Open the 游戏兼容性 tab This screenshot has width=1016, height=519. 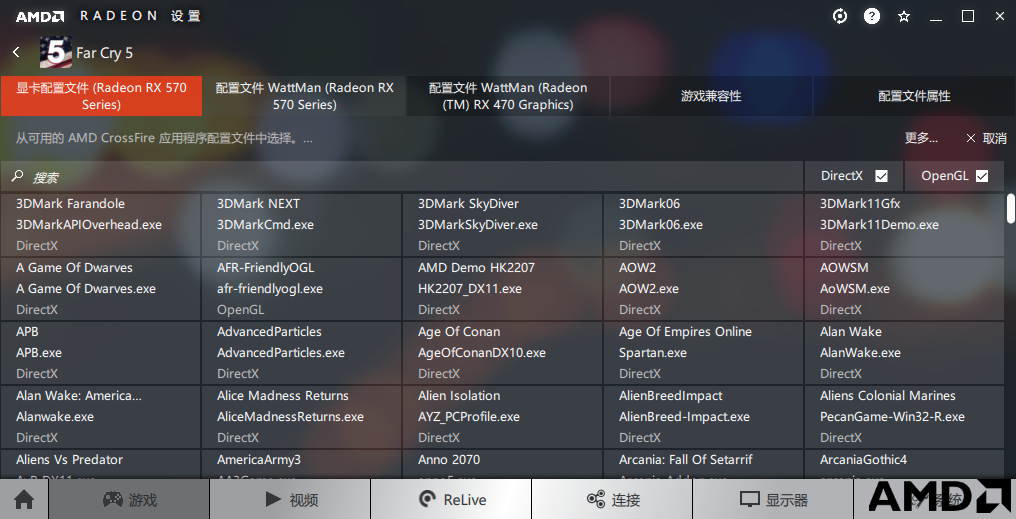coord(711,96)
